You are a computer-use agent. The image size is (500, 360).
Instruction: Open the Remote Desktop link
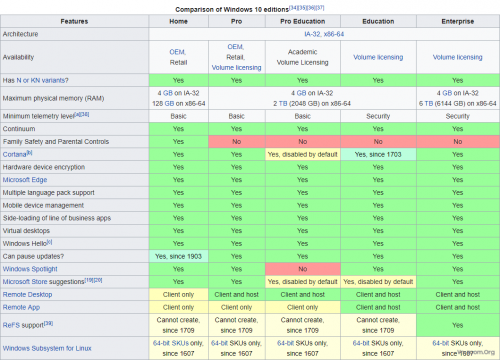(27, 295)
